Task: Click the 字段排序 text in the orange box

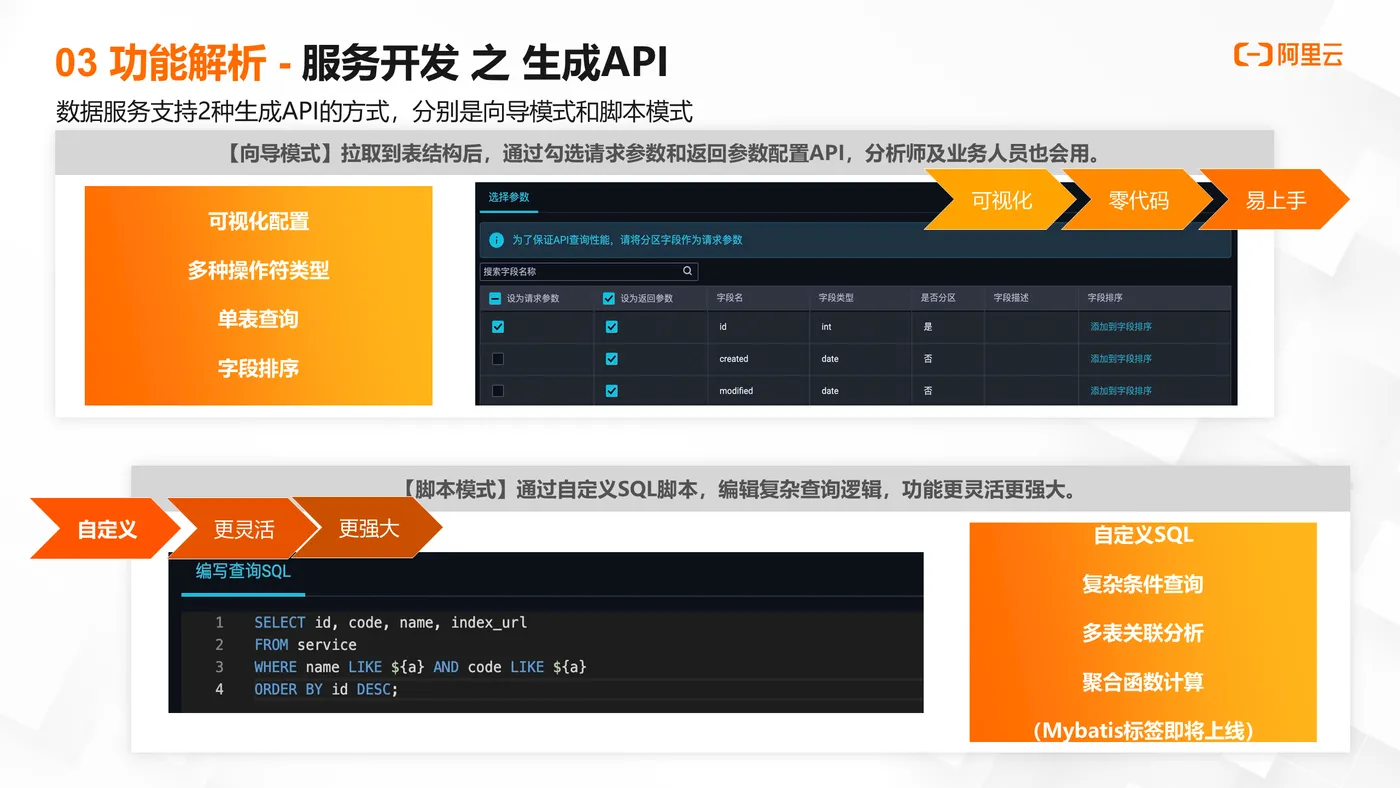Action: click(258, 368)
